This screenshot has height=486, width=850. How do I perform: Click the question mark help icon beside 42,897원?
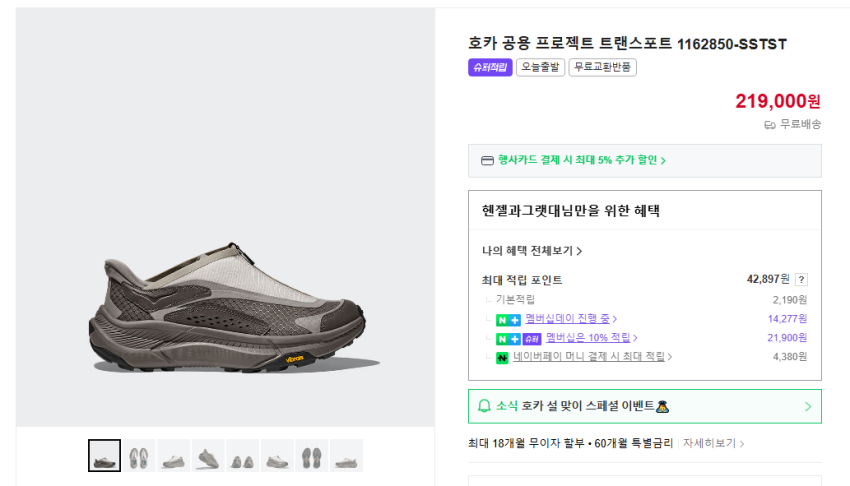click(801, 279)
